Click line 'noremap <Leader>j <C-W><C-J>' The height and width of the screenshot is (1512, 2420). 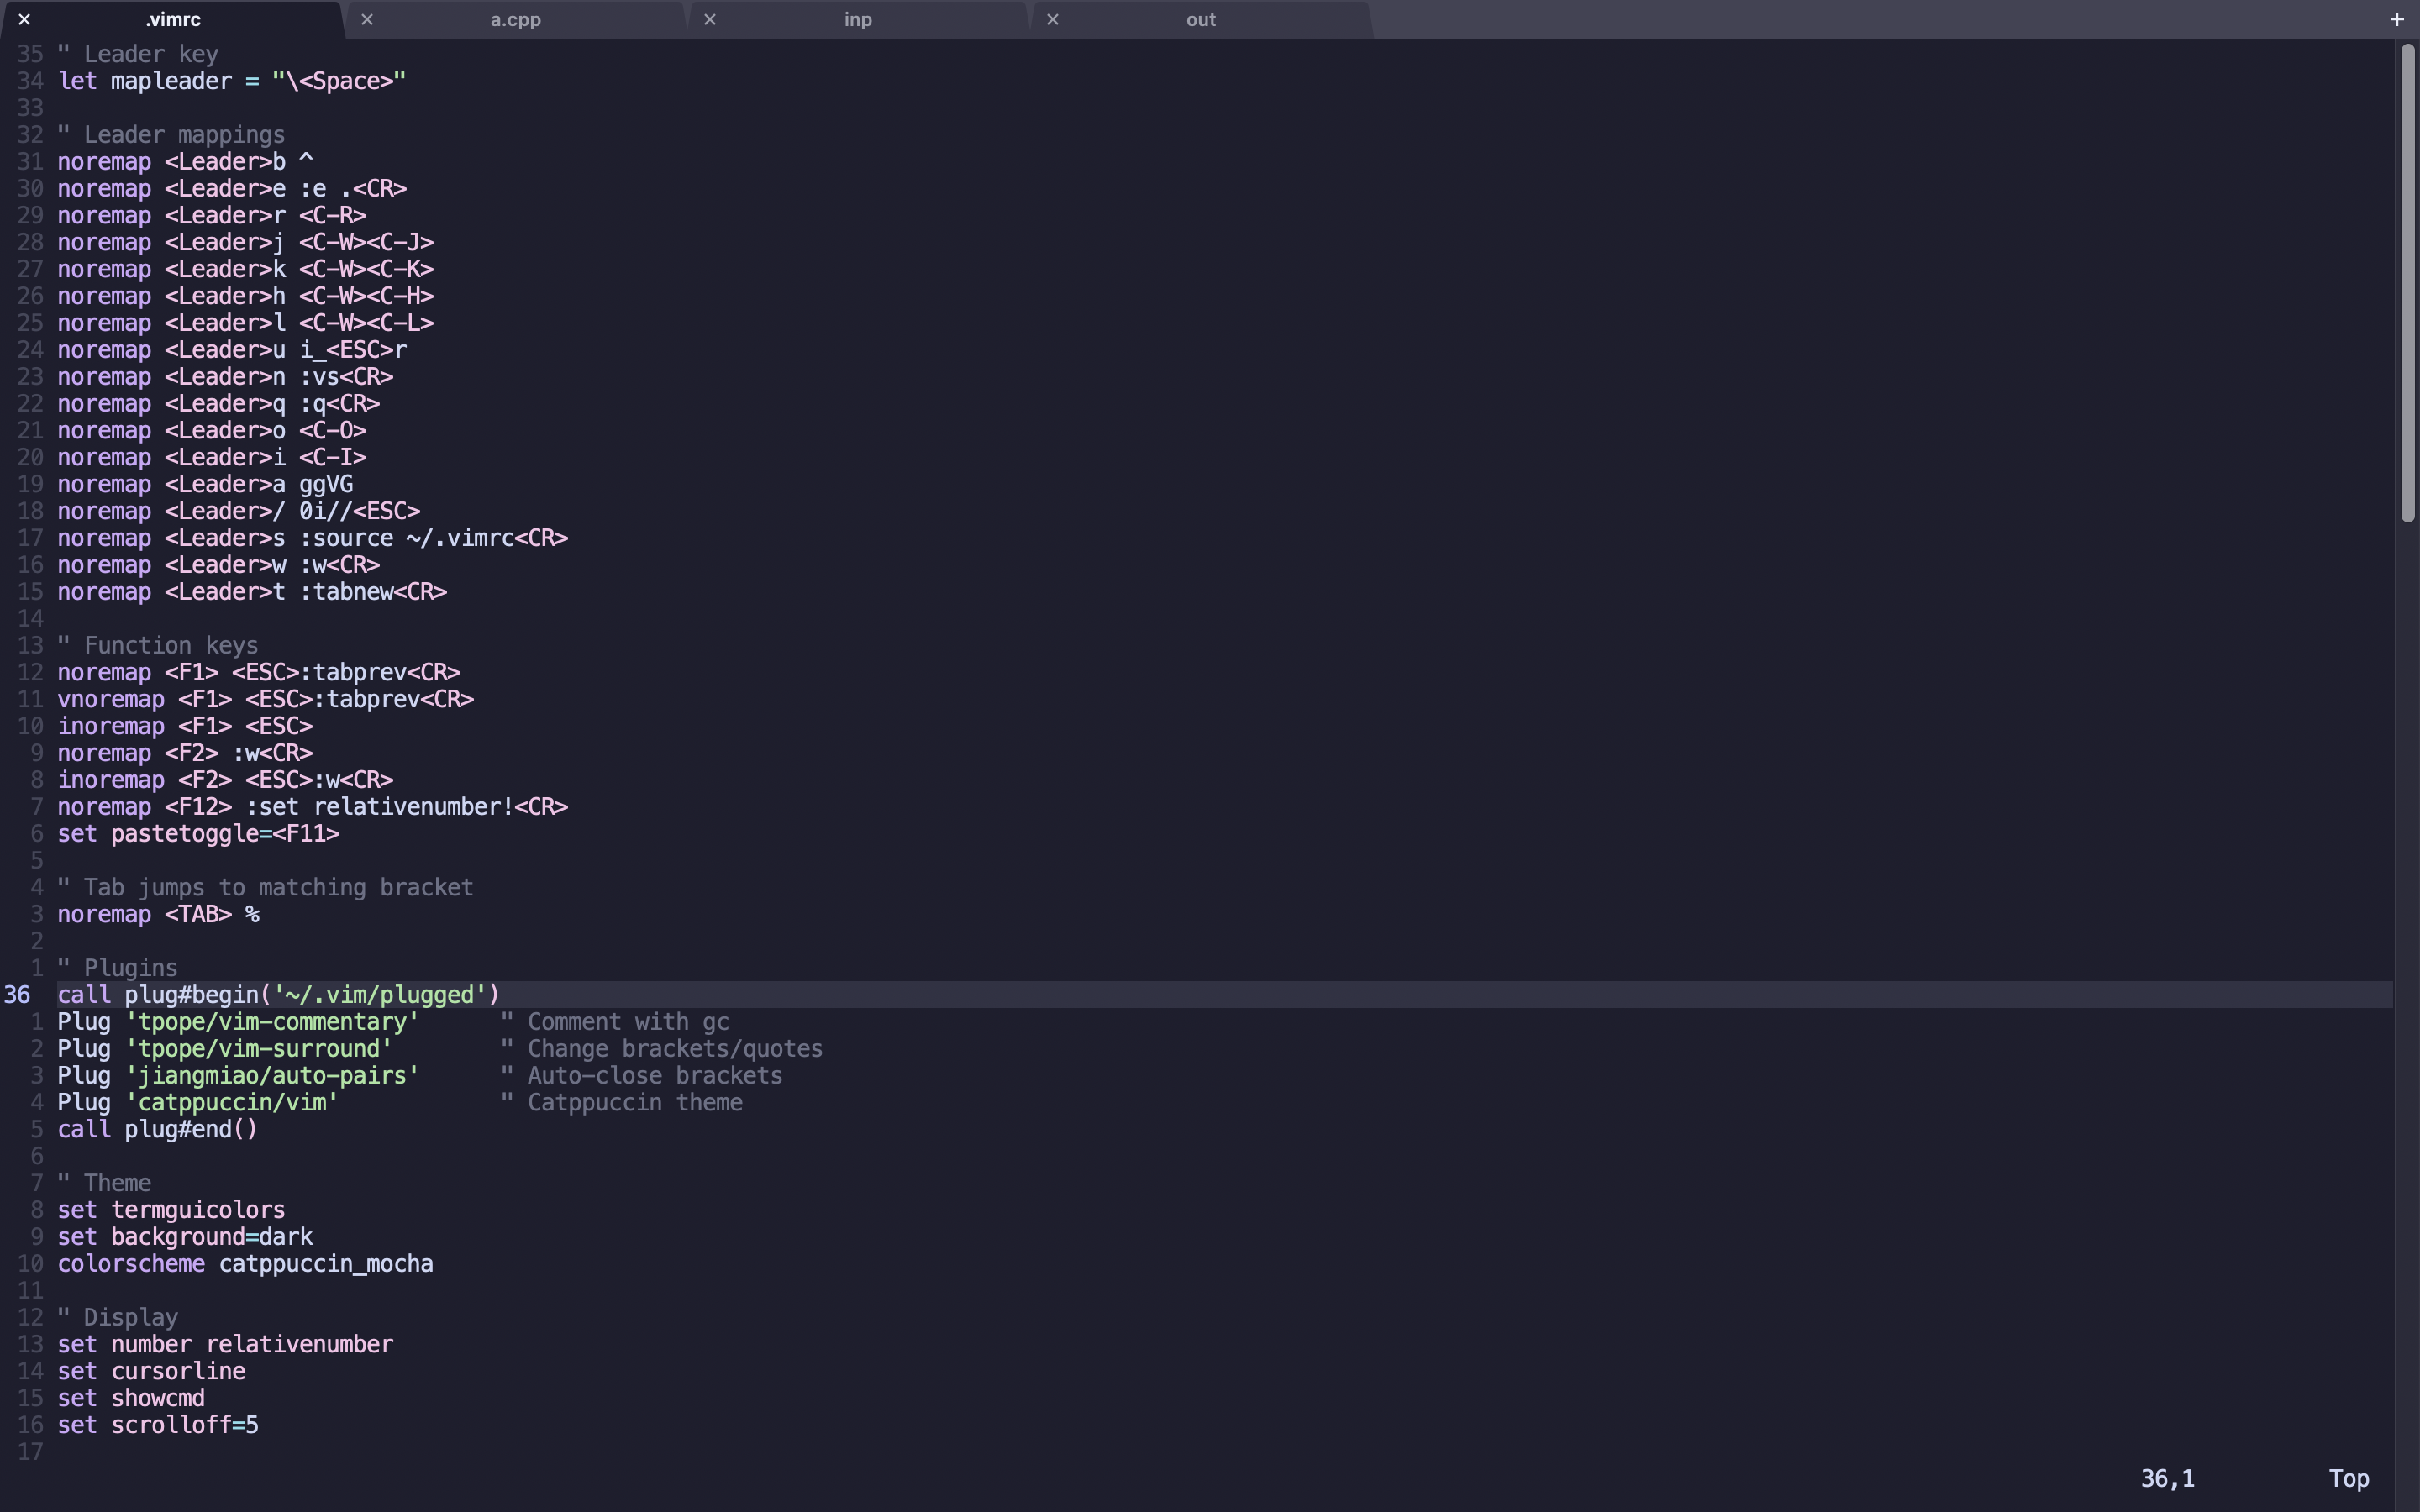point(245,243)
